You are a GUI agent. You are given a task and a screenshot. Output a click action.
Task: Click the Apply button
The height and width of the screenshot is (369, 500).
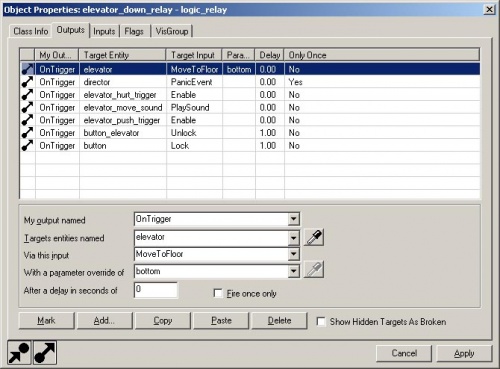point(464,353)
